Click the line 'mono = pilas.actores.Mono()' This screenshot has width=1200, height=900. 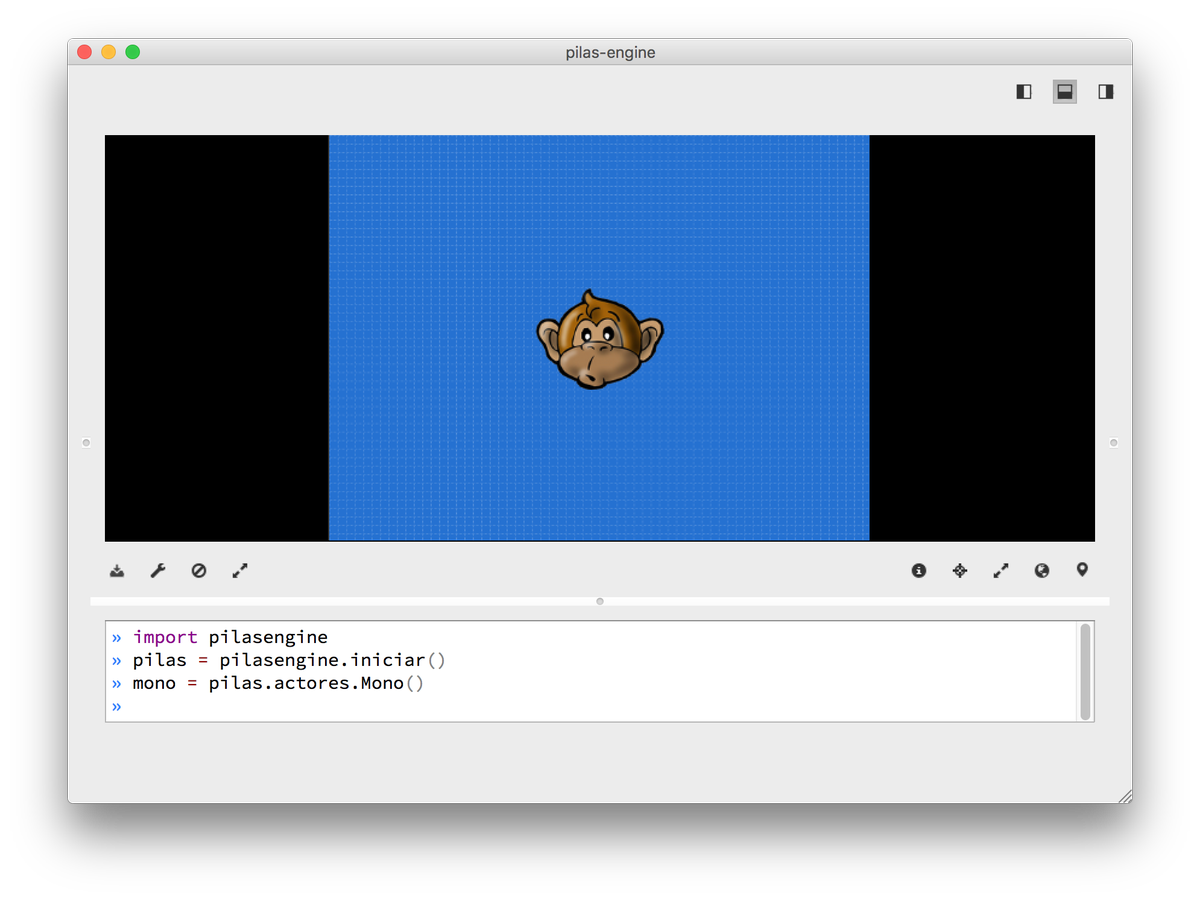(278, 684)
